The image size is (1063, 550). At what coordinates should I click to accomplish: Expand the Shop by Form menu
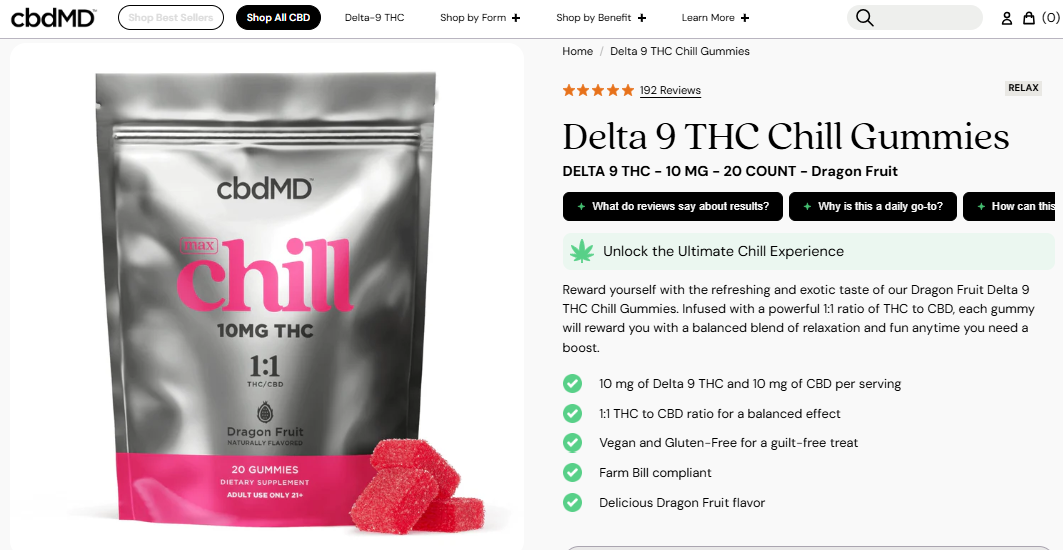(480, 18)
